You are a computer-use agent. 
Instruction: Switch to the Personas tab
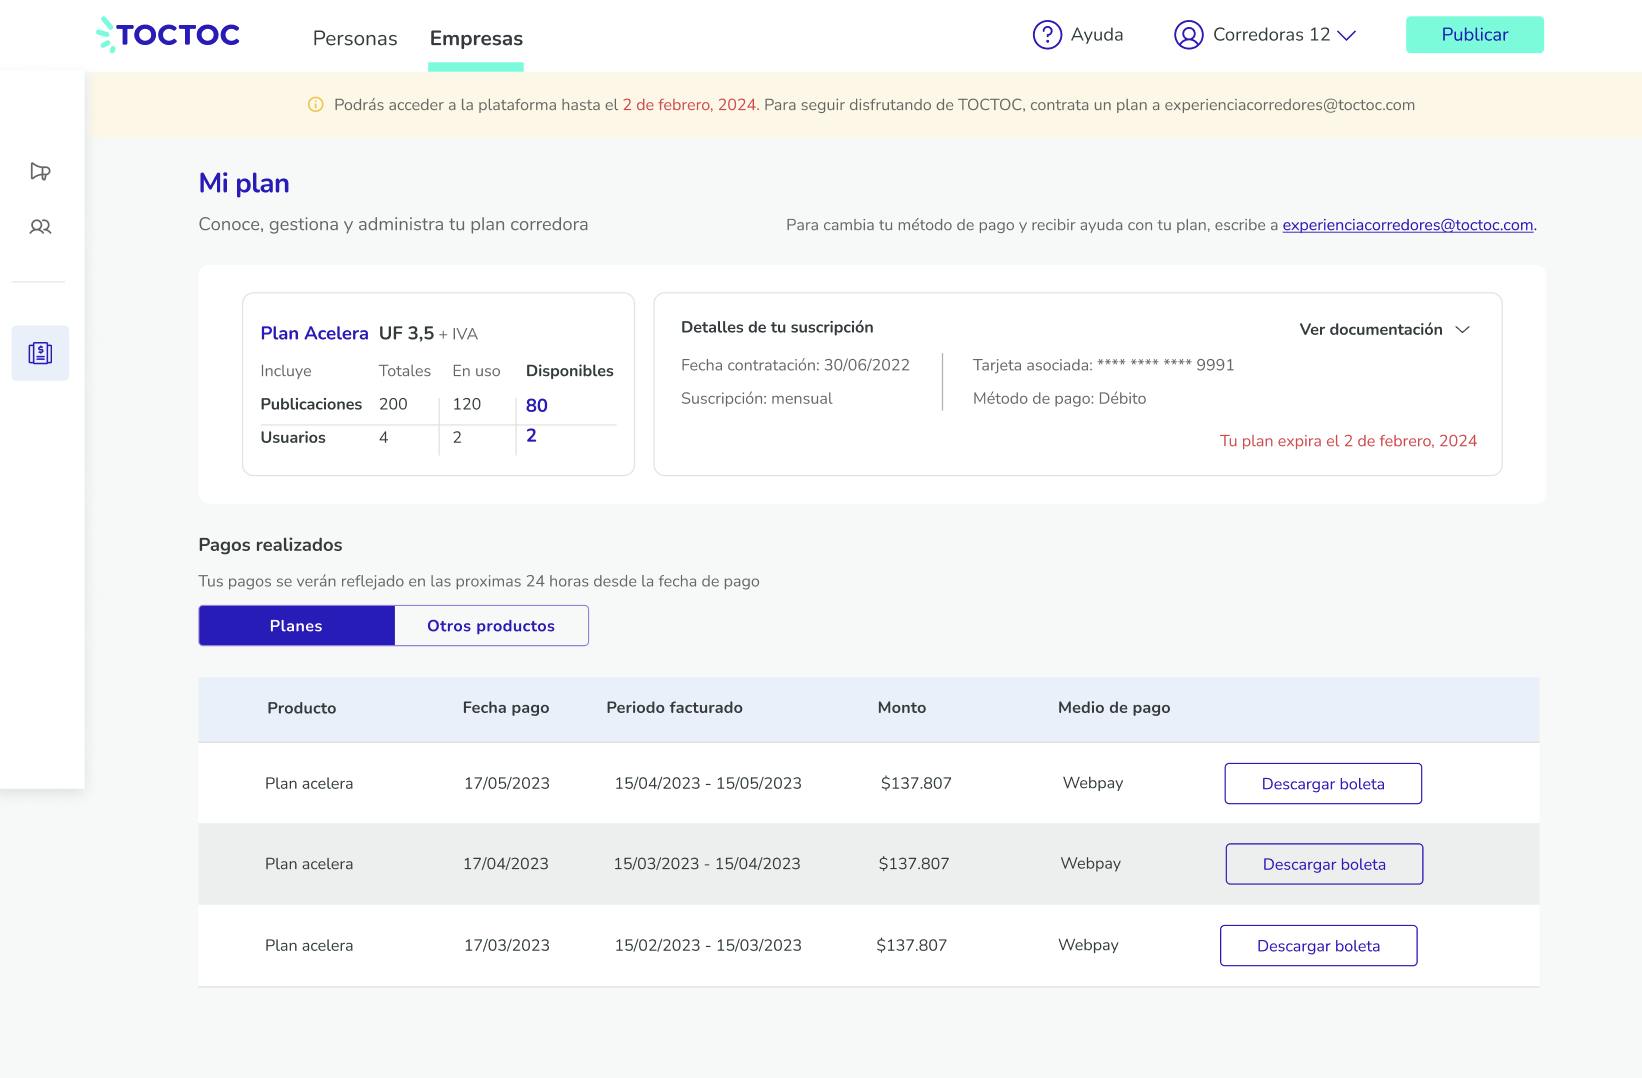pyautogui.click(x=355, y=38)
